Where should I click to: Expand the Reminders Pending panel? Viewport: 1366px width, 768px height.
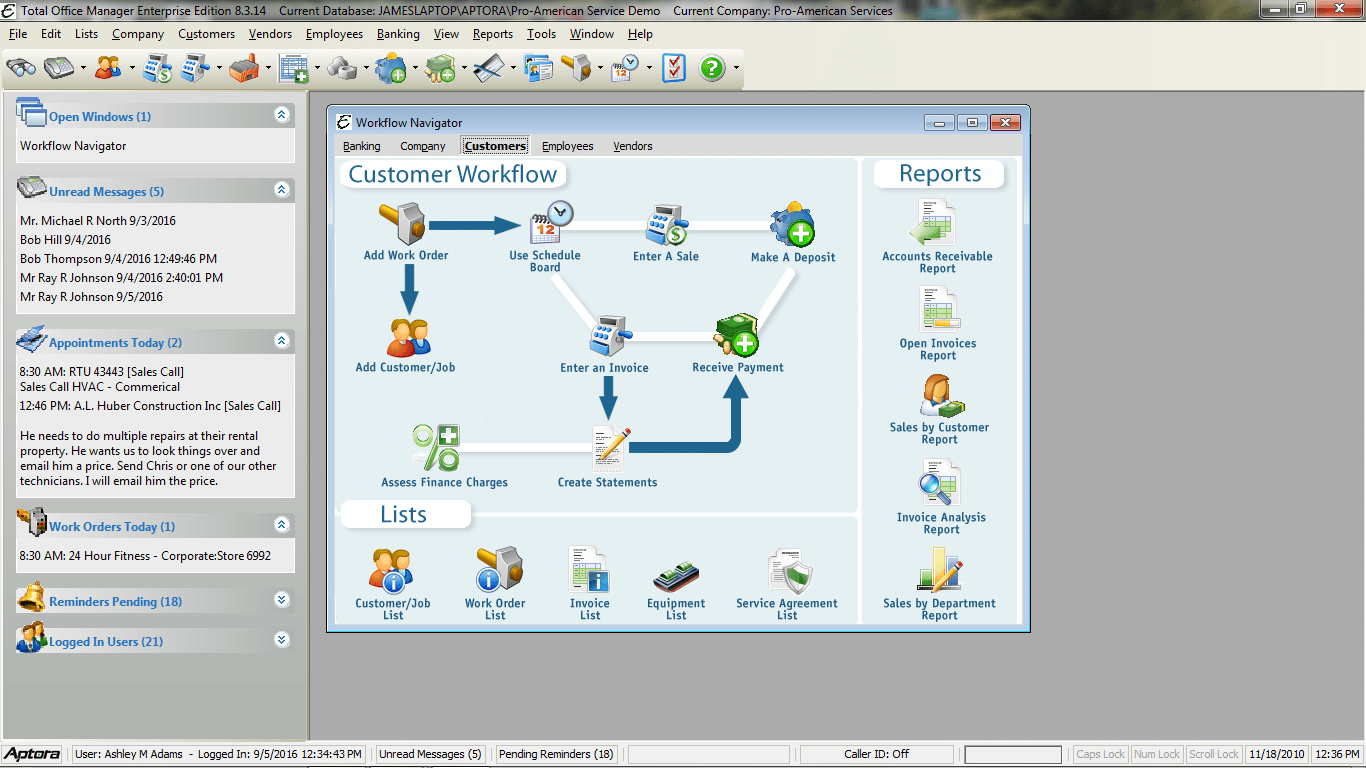tap(281, 600)
